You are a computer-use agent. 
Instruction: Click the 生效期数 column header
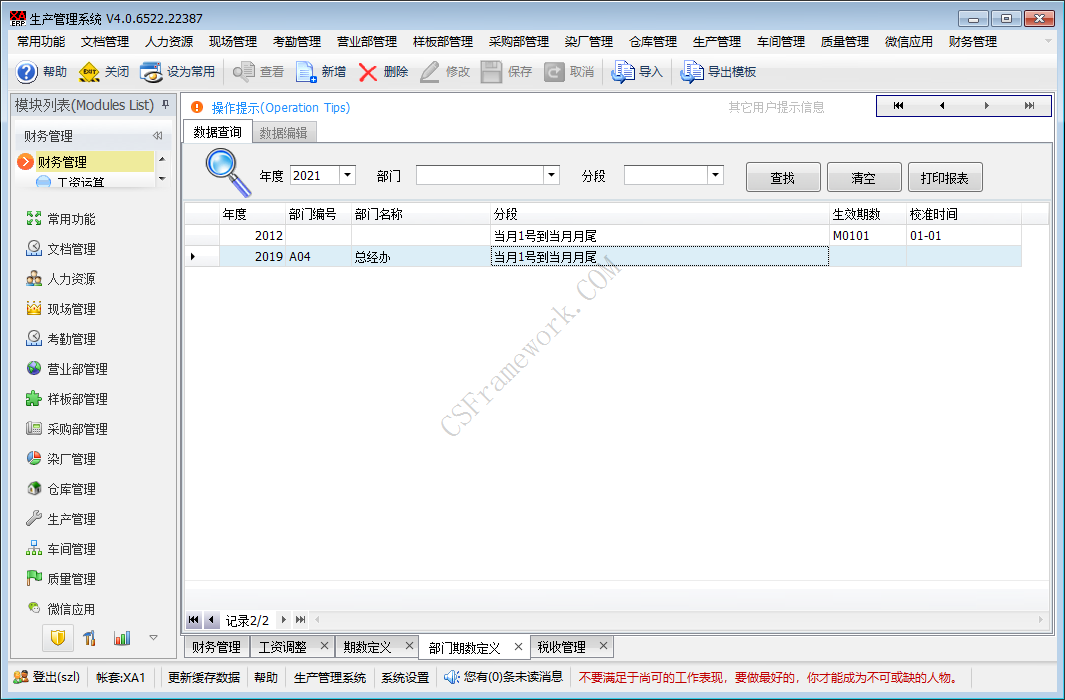(867, 214)
